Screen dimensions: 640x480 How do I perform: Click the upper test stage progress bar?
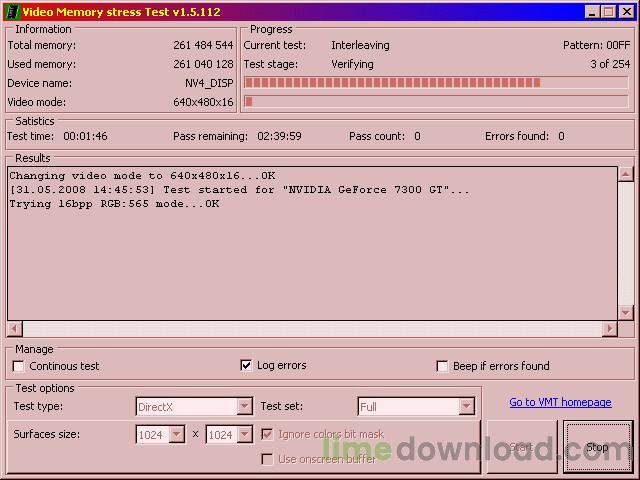click(x=435, y=83)
